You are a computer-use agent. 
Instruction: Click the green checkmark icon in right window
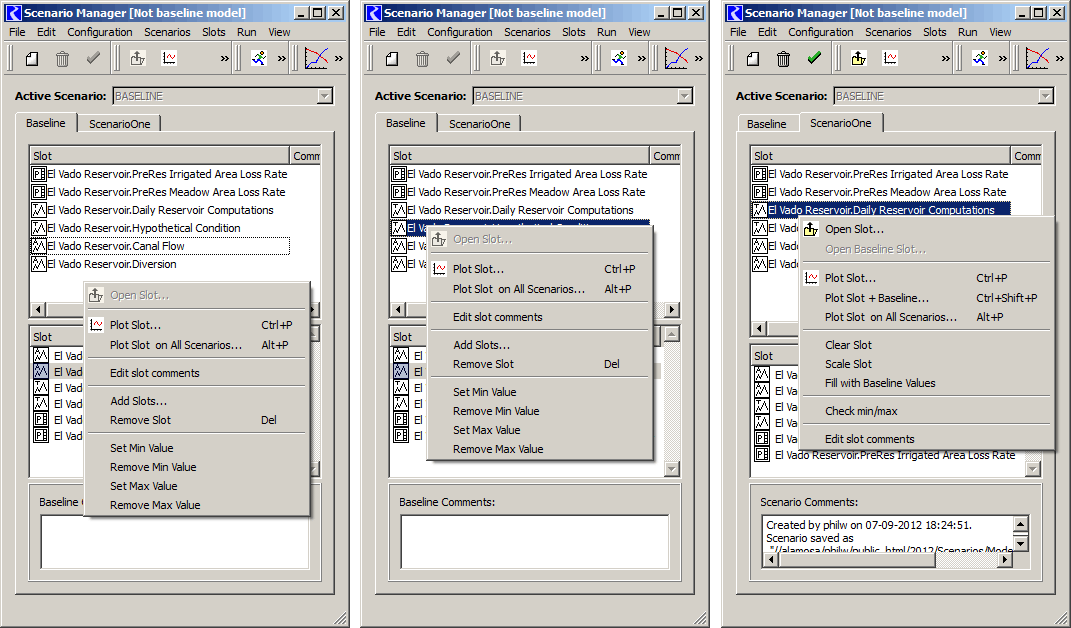pyautogui.click(x=814, y=59)
